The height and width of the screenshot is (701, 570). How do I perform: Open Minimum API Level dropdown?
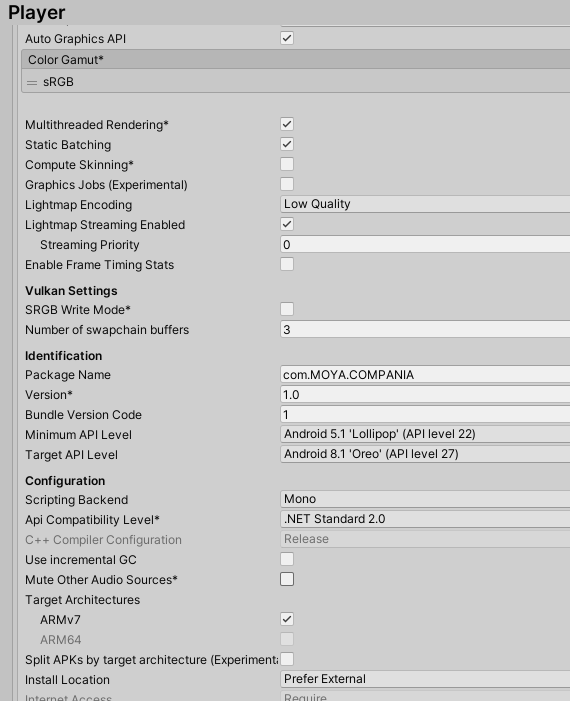click(x=425, y=434)
